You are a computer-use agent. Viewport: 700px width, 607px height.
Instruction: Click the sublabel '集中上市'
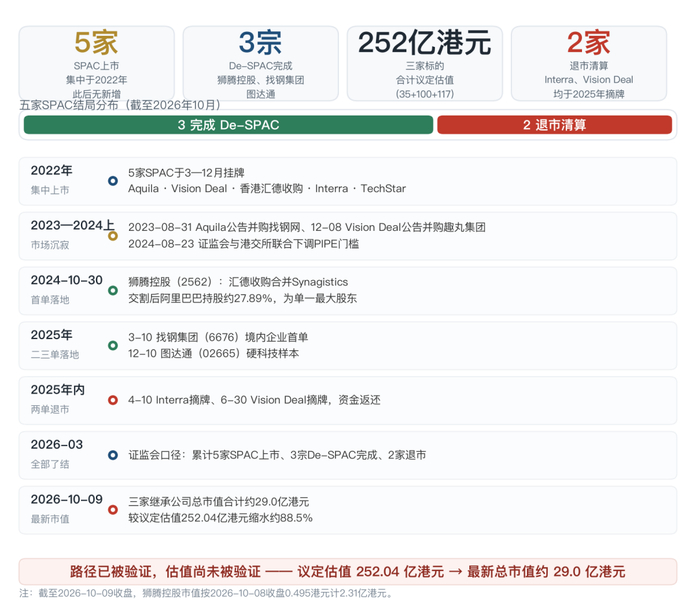(50, 190)
